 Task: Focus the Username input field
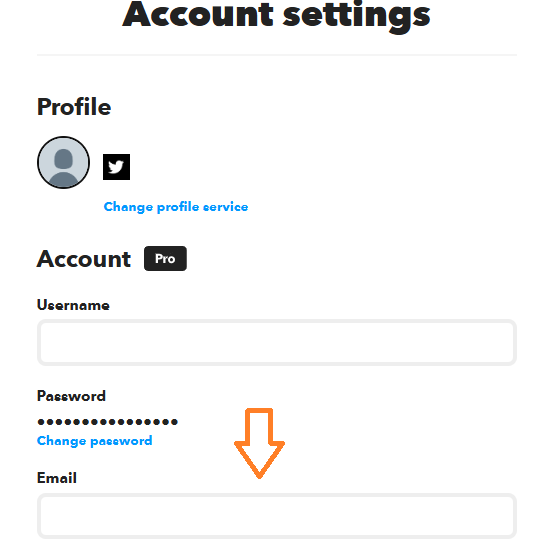tap(277, 342)
